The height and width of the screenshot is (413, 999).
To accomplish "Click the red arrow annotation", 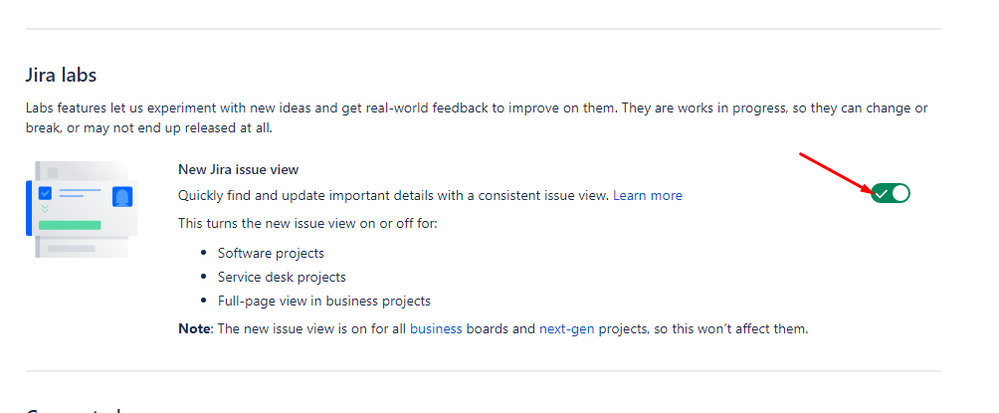I will (x=837, y=173).
